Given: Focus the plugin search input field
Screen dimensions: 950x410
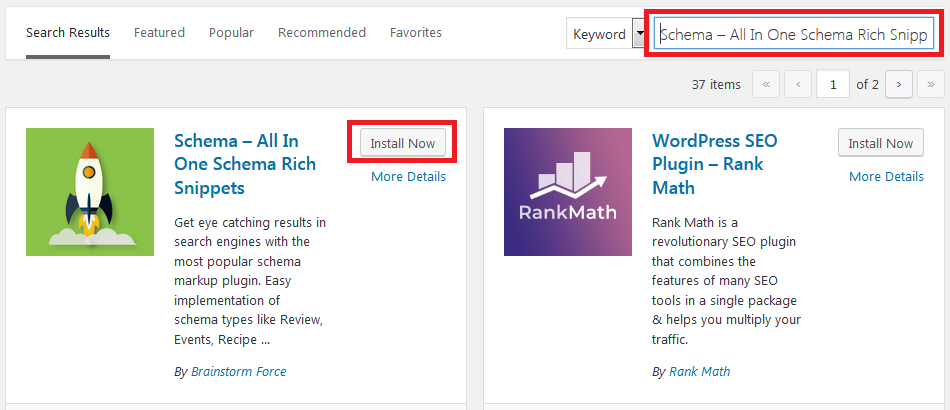Looking at the screenshot, I should pos(794,35).
